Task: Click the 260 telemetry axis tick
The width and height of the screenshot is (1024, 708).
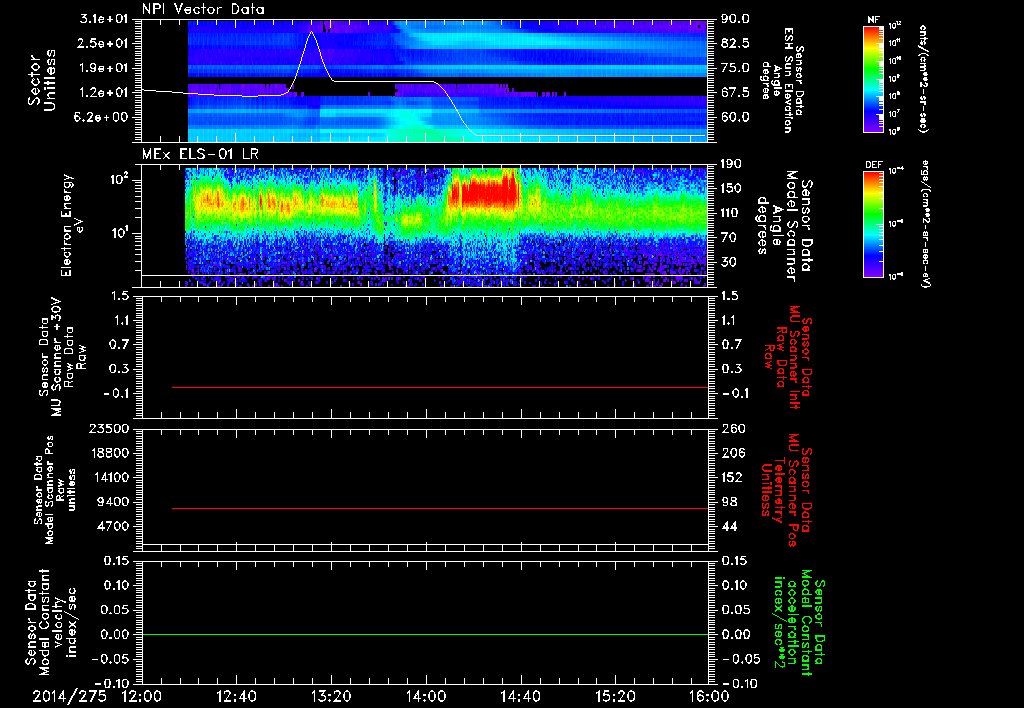Action: point(731,428)
